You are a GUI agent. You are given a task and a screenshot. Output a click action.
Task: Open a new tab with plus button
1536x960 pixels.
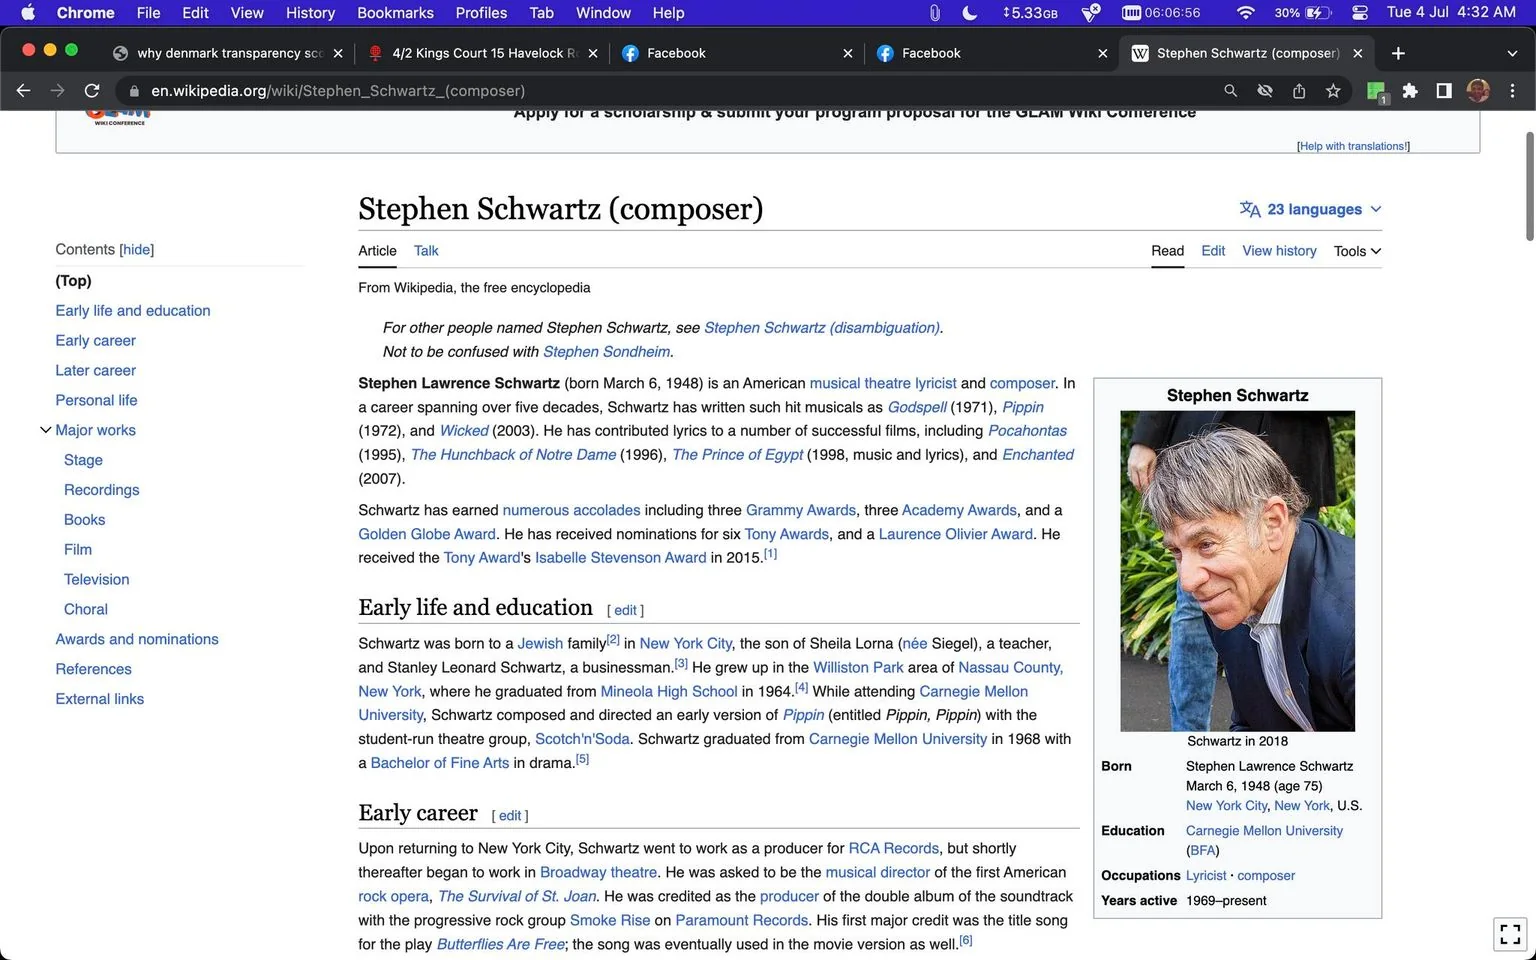[x=1398, y=53]
